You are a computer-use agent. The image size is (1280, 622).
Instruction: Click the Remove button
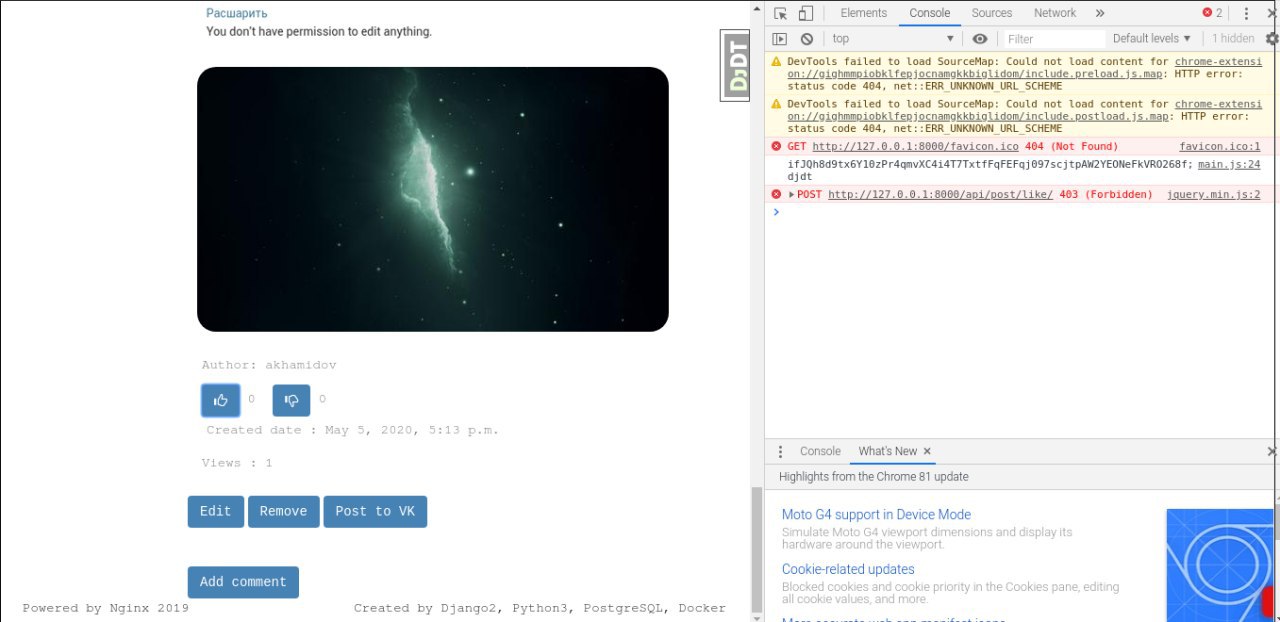click(x=283, y=511)
